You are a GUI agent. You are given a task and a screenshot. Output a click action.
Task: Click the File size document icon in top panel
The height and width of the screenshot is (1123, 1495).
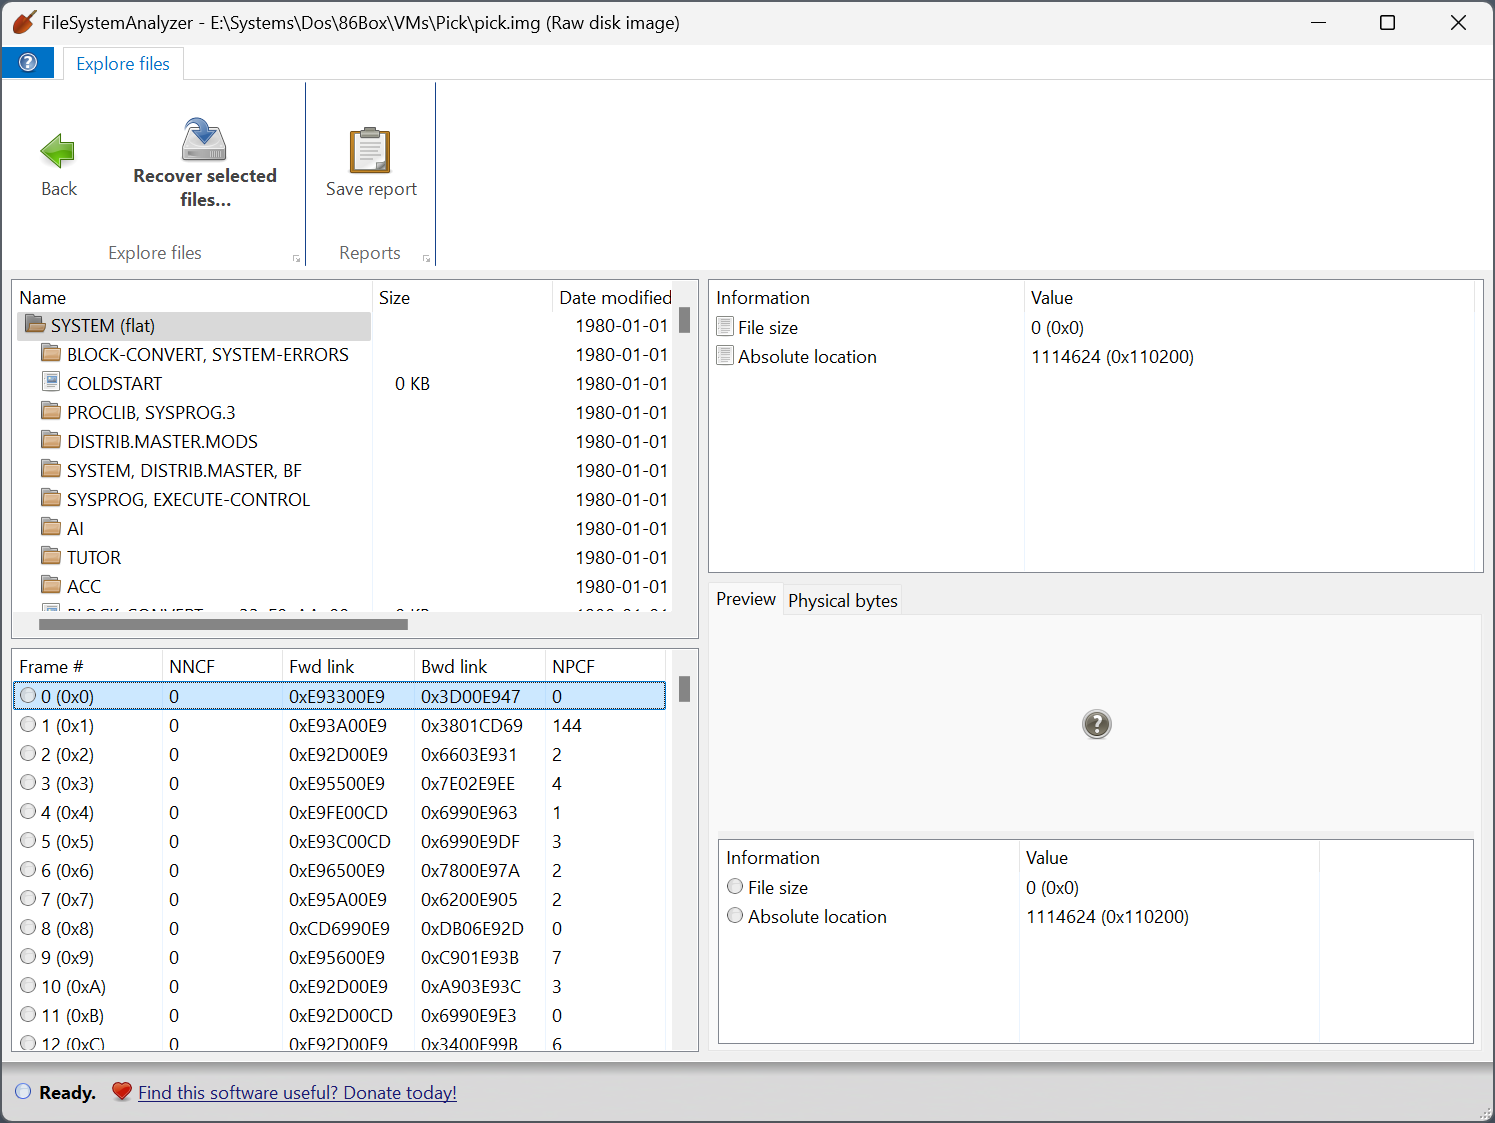pos(725,326)
